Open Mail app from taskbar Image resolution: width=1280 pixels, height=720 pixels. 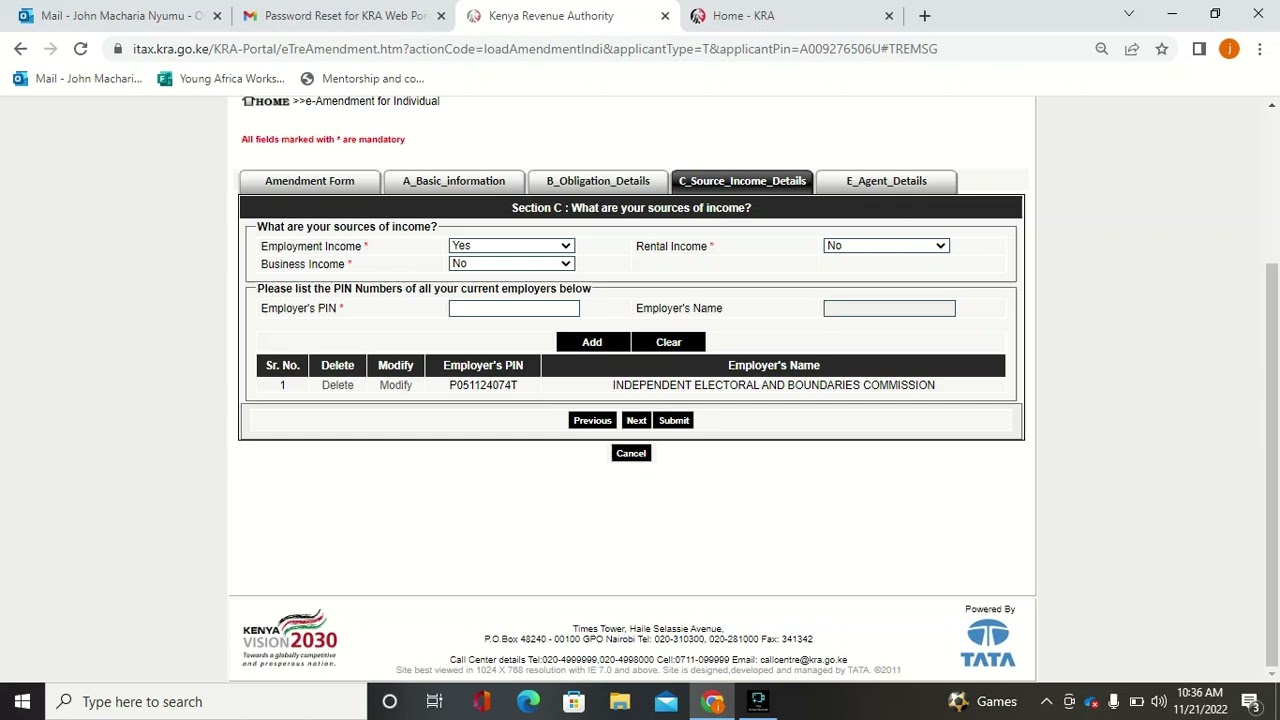click(665, 701)
